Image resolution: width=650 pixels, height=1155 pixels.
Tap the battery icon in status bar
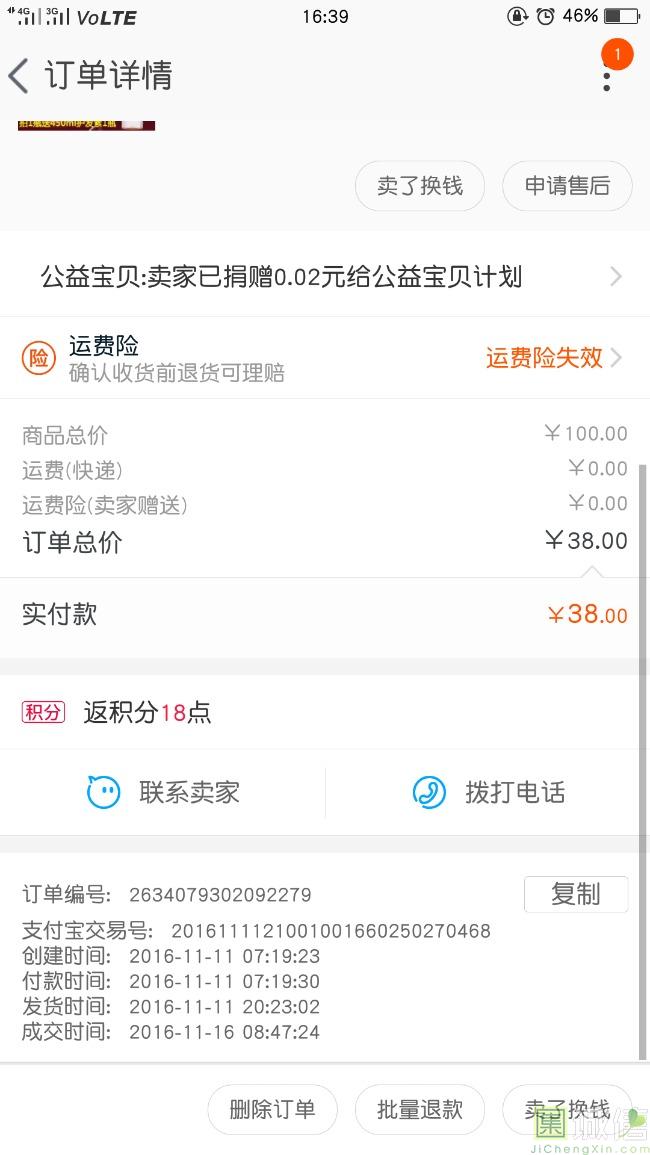621,16
